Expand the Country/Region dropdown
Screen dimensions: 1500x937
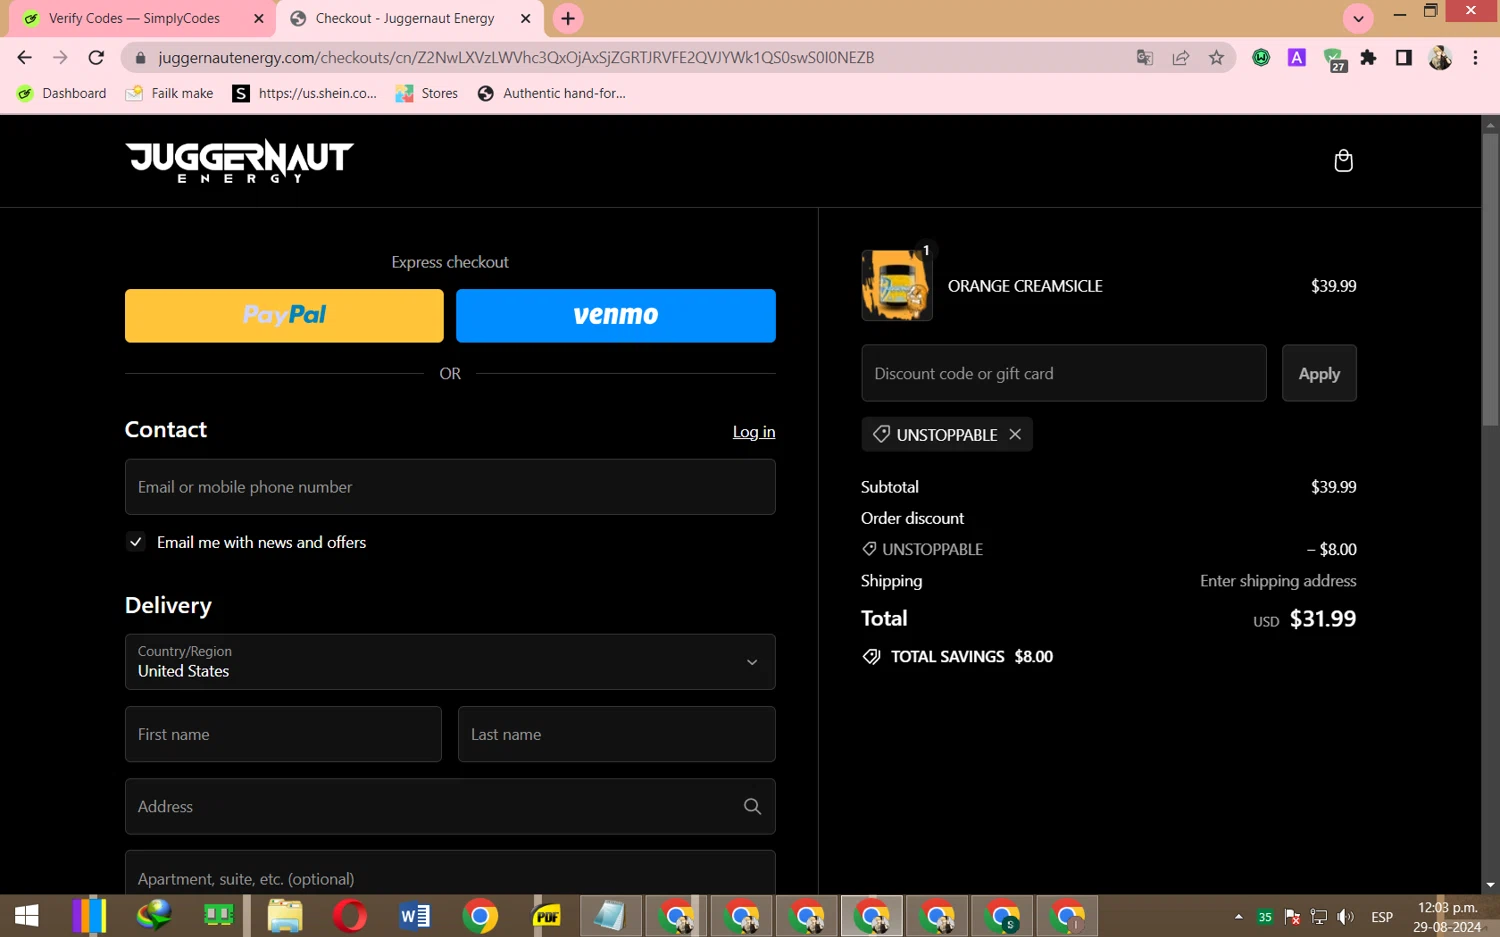tap(450, 661)
